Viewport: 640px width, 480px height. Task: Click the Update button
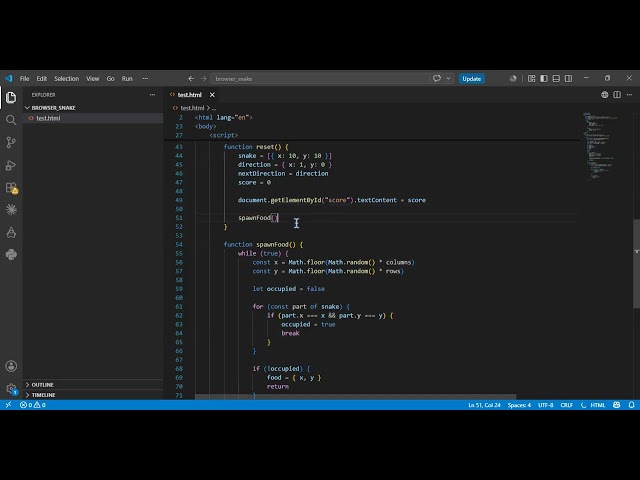[471, 78]
